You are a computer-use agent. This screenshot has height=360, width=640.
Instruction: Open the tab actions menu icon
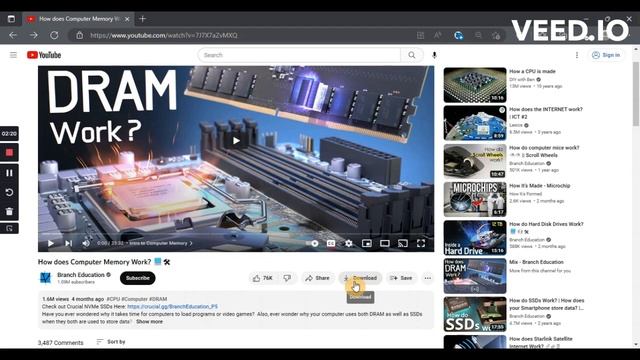point(11,19)
